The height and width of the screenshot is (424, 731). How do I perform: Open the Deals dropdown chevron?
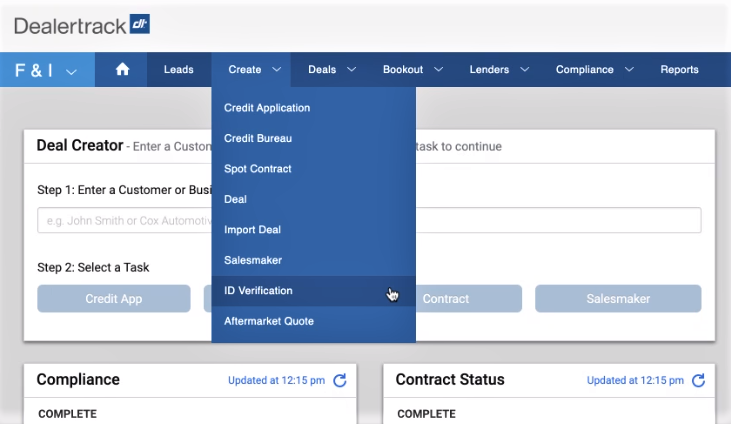coord(352,70)
